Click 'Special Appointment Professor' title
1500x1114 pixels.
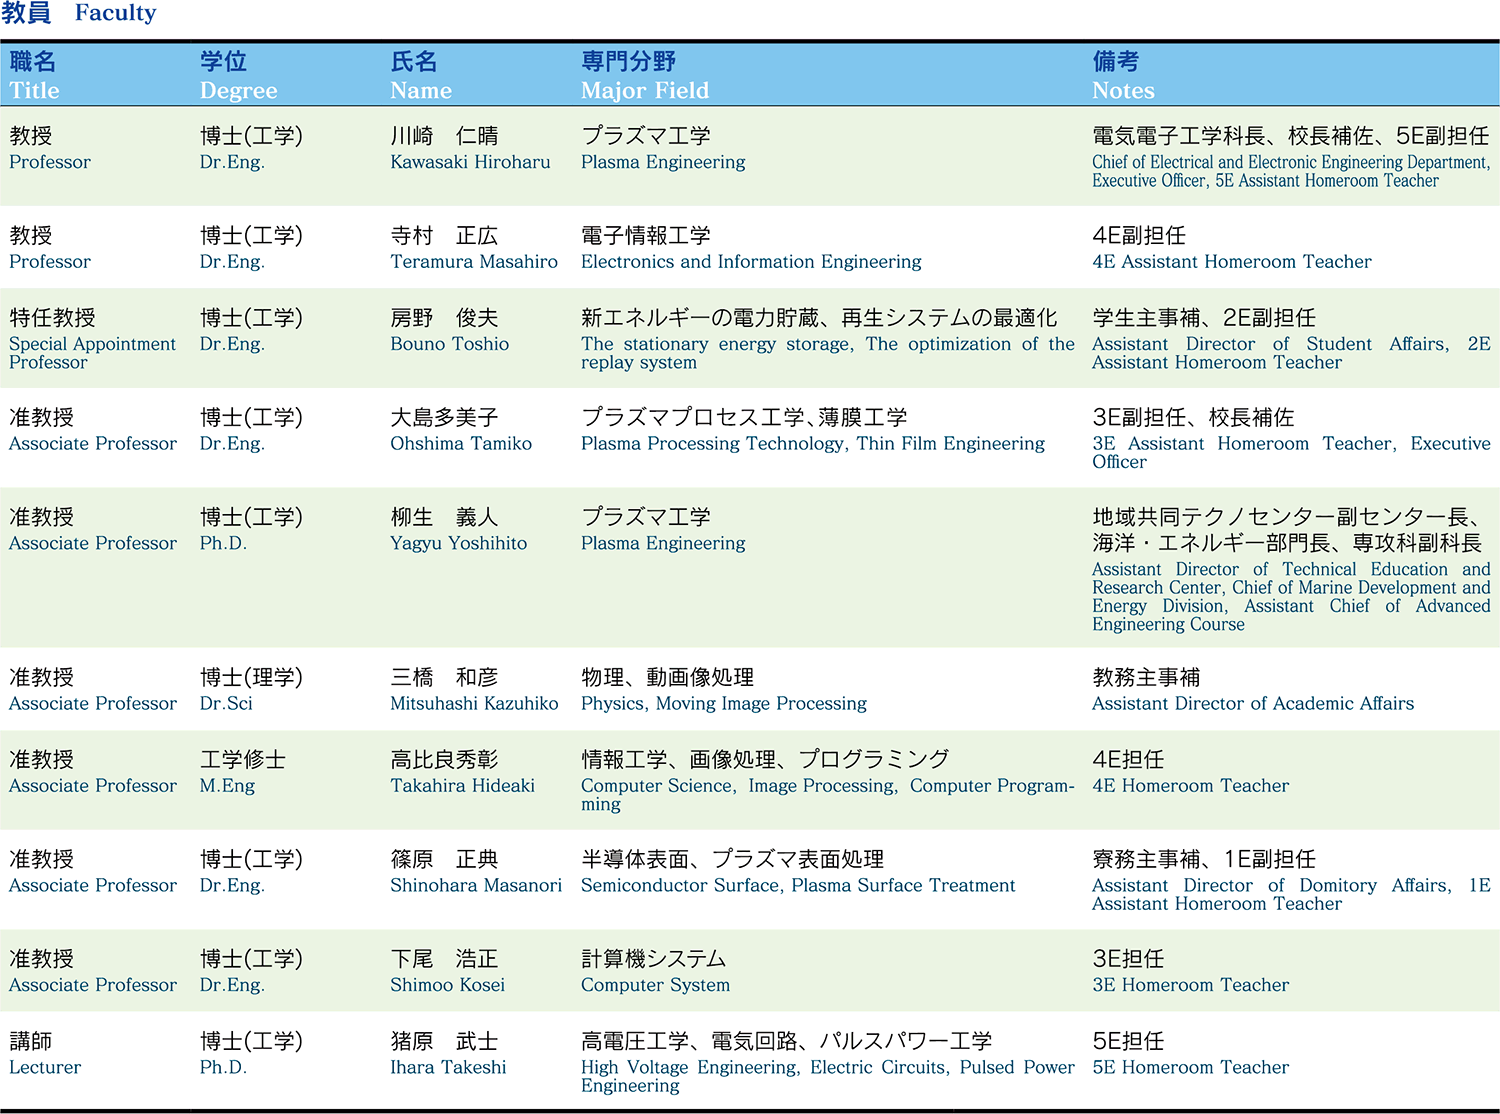92,353
